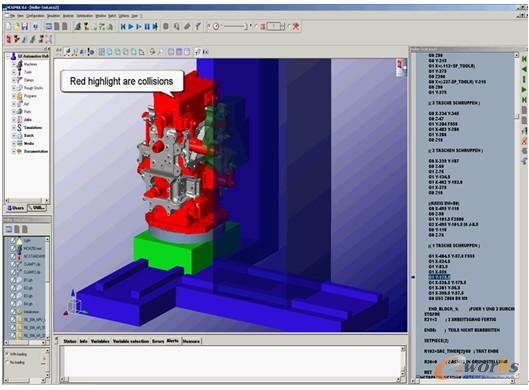Switch to the Variables tab

100,341
